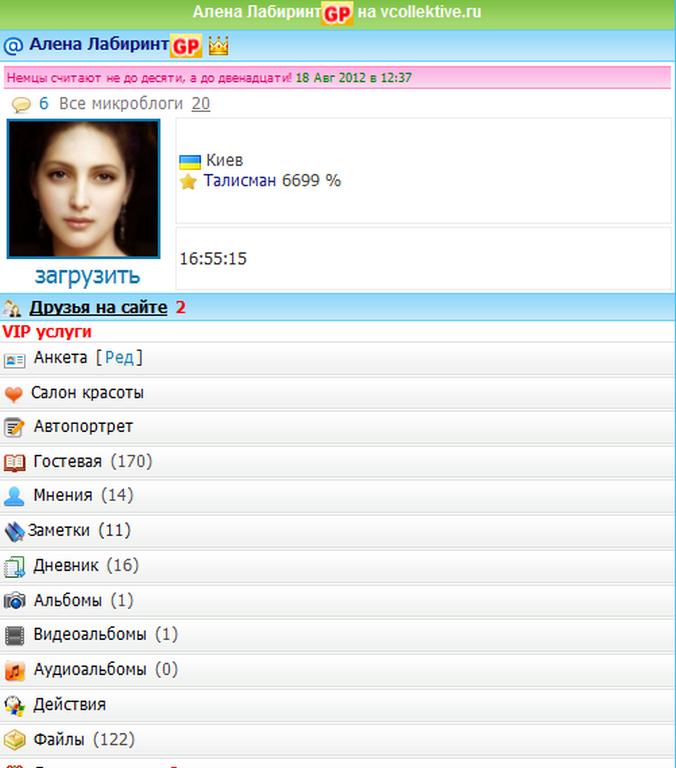Click the box icon beside Файлы

[x=14, y=740]
